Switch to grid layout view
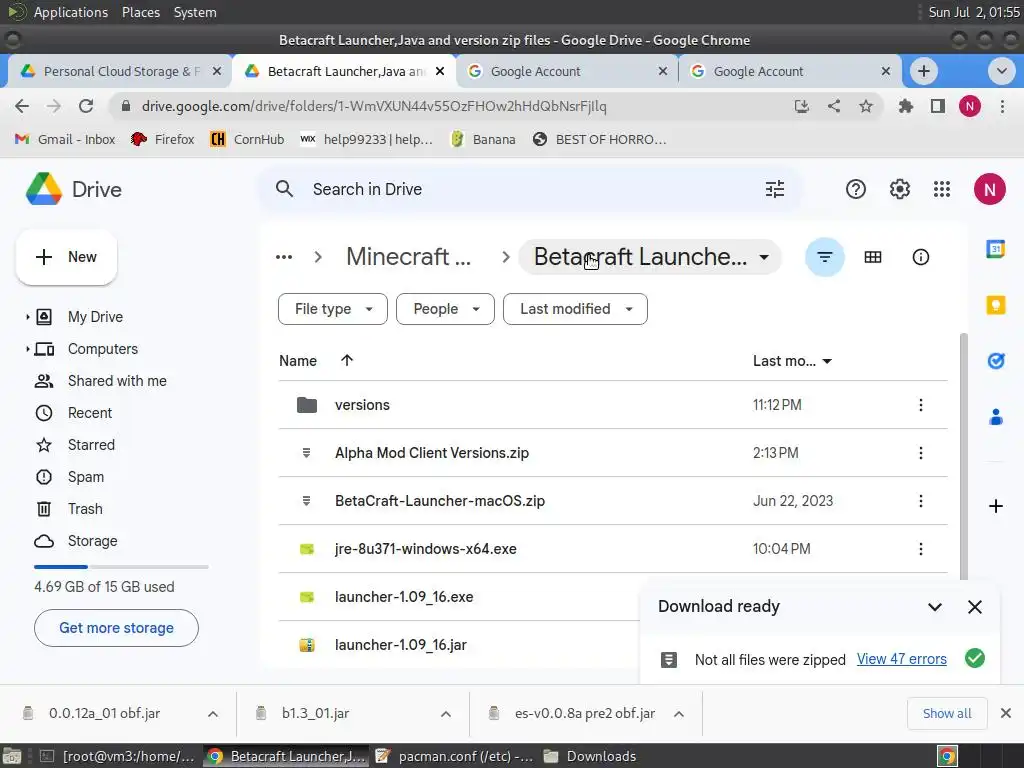This screenshot has width=1024, height=768. tap(872, 257)
